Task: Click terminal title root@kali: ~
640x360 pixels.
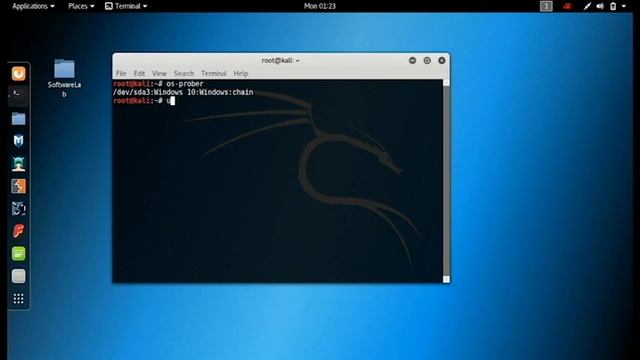Action: (280, 60)
